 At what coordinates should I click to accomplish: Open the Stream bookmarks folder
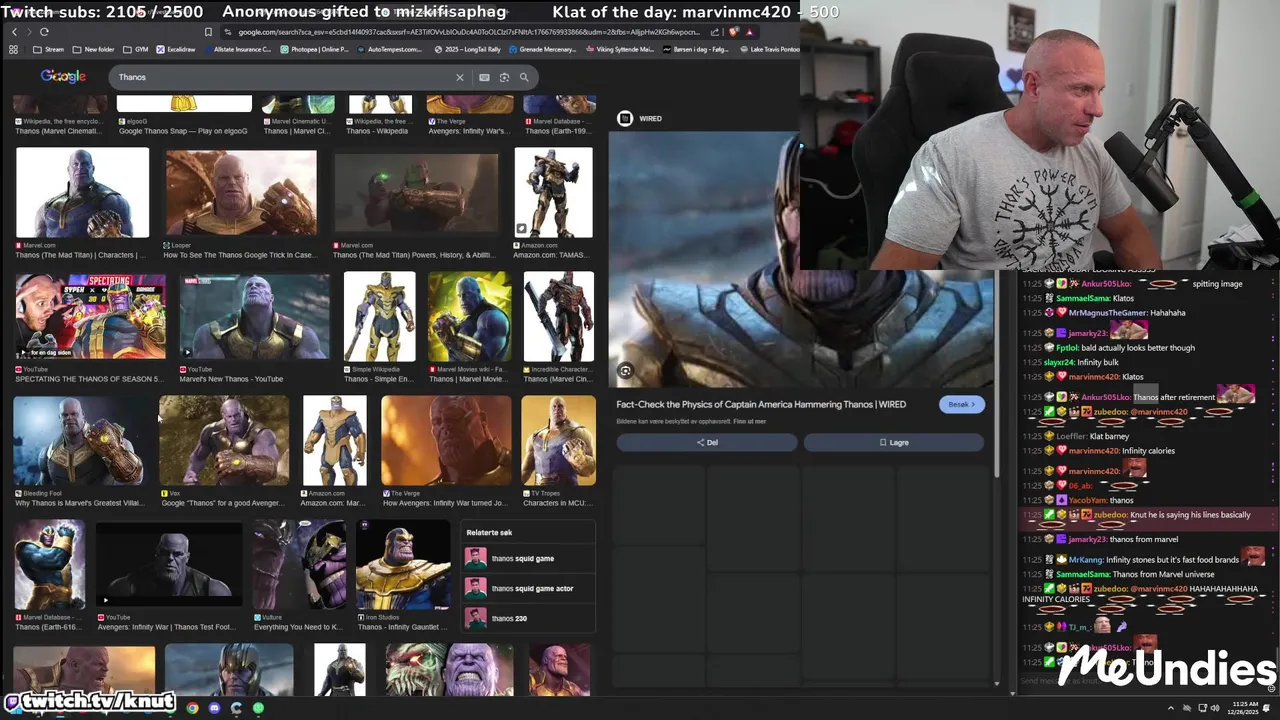[48, 49]
